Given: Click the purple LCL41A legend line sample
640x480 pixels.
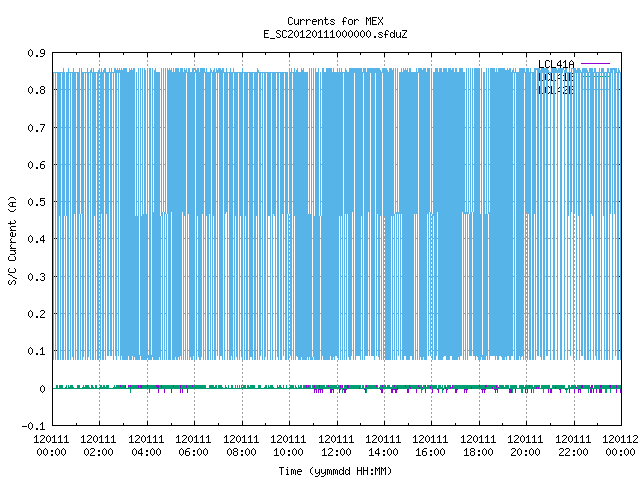Looking at the screenshot, I should coord(595,64).
